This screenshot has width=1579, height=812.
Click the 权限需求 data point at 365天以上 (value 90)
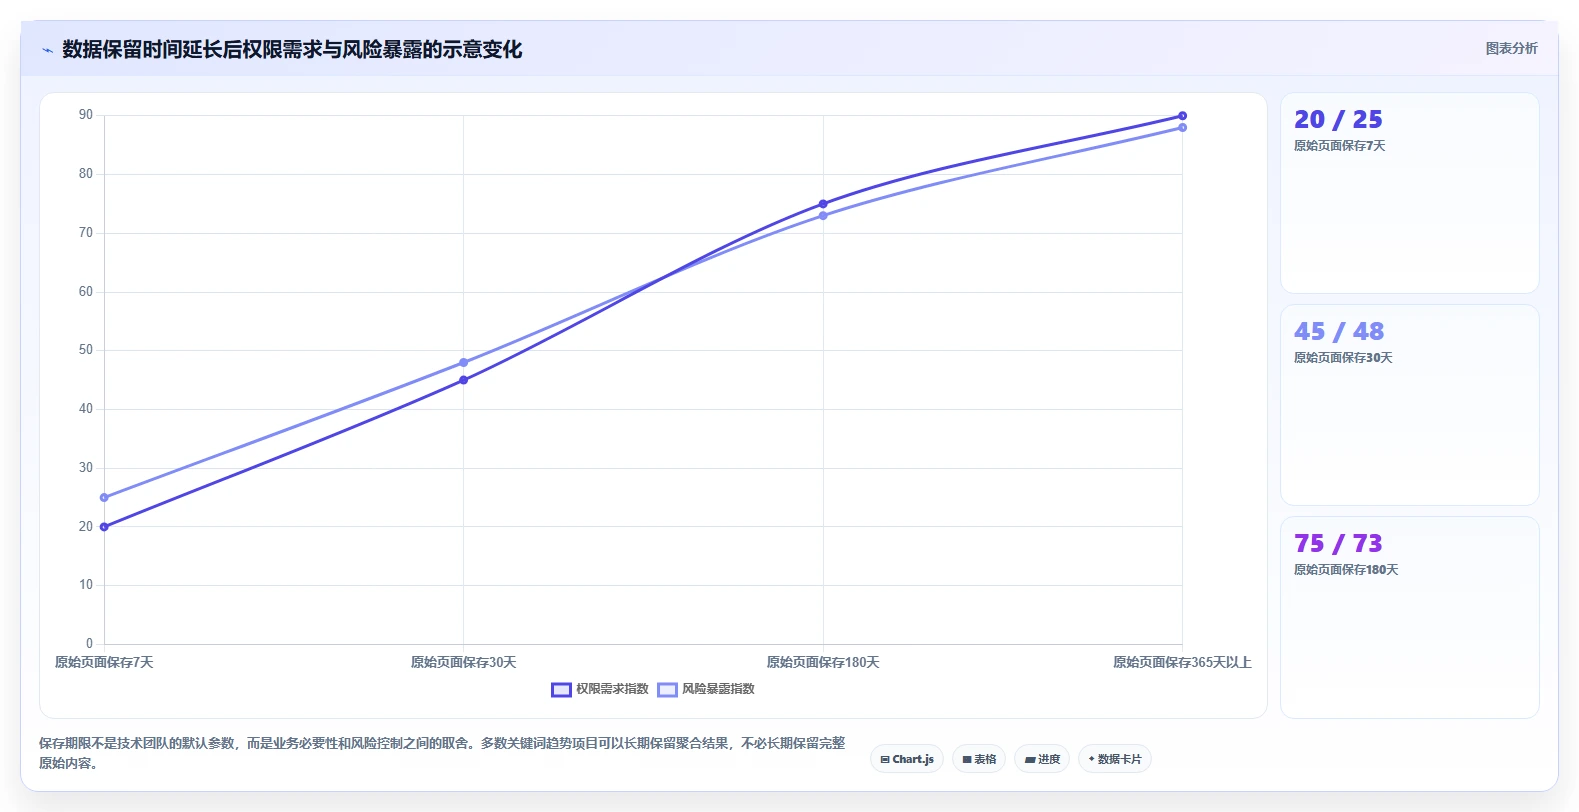click(x=1182, y=116)
